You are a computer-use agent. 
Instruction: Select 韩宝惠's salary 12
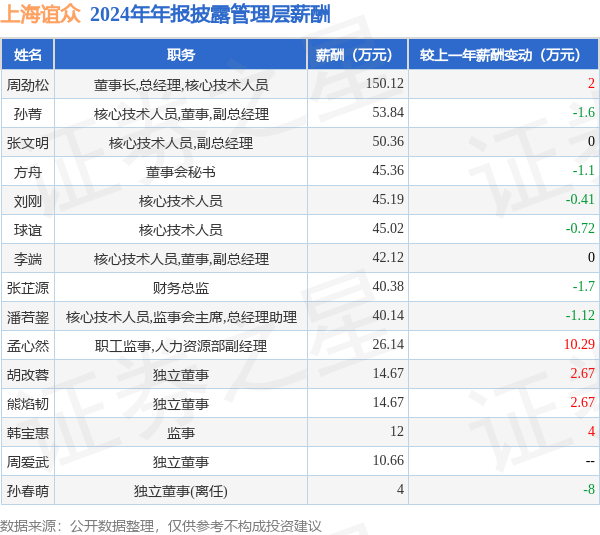point(397,432)
